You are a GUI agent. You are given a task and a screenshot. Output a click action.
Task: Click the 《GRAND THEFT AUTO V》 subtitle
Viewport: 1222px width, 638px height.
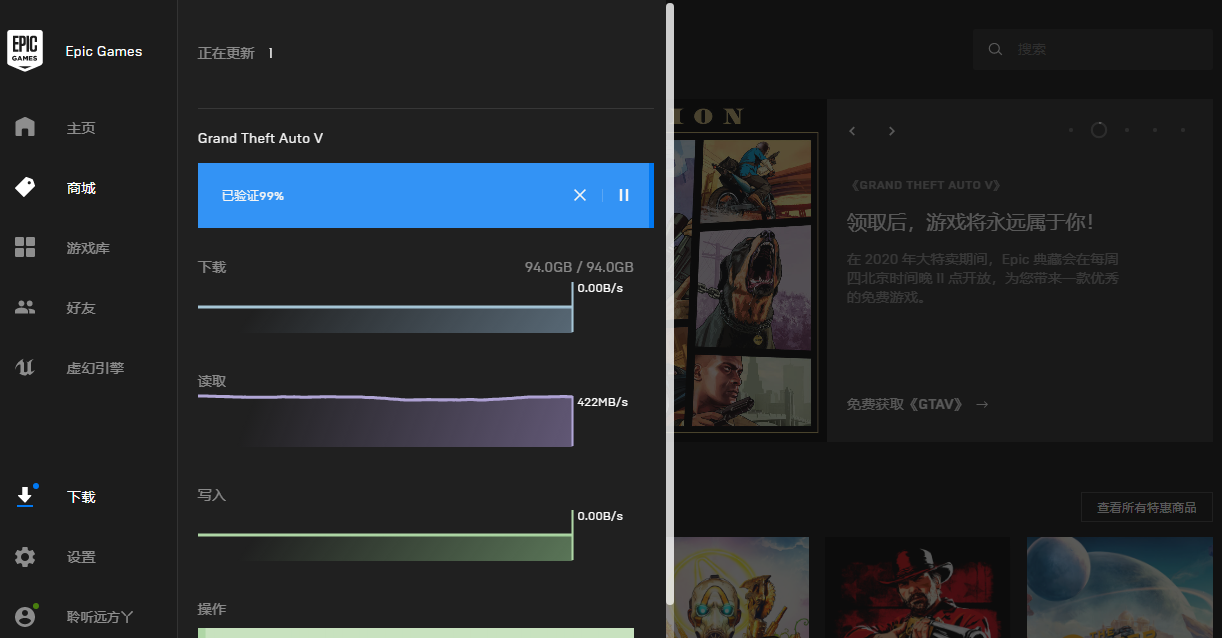tap(925, 185)
